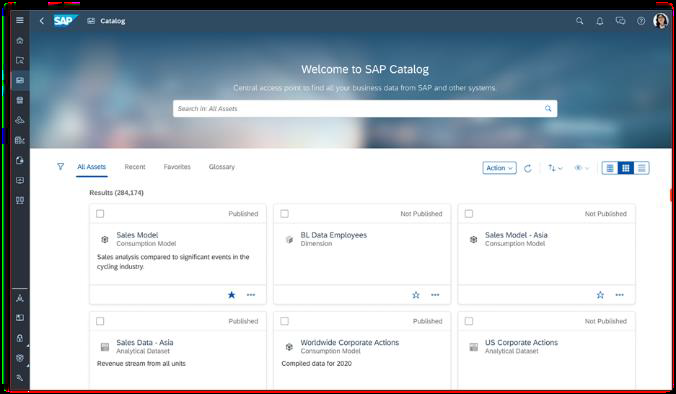
Task: Open the visibility eye dropdown
Action: click(x=581, y=168)
